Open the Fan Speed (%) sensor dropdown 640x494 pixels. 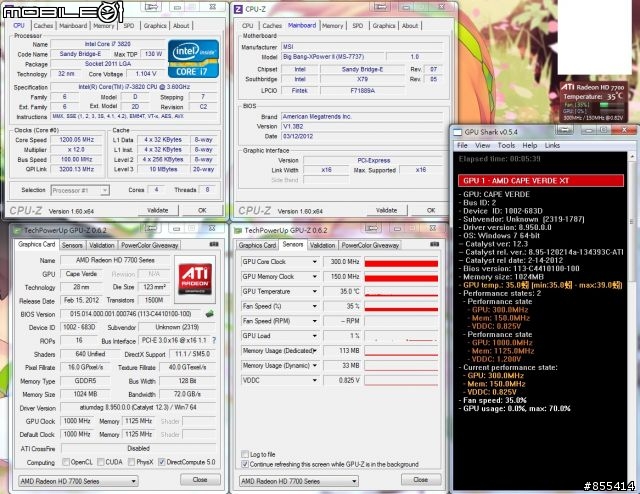coord(315,306)
